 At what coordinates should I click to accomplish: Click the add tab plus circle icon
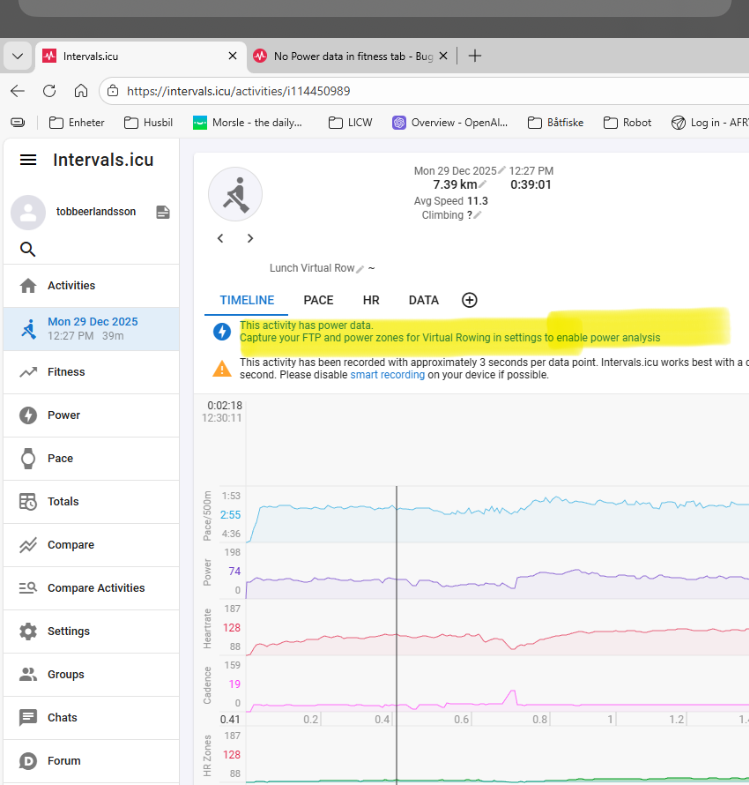[469, 300]
